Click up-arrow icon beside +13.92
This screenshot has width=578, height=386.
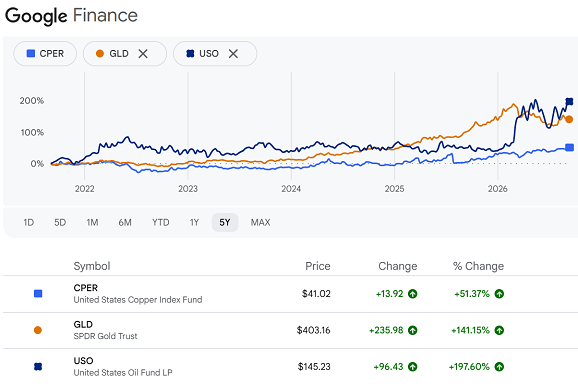(412, 294)
